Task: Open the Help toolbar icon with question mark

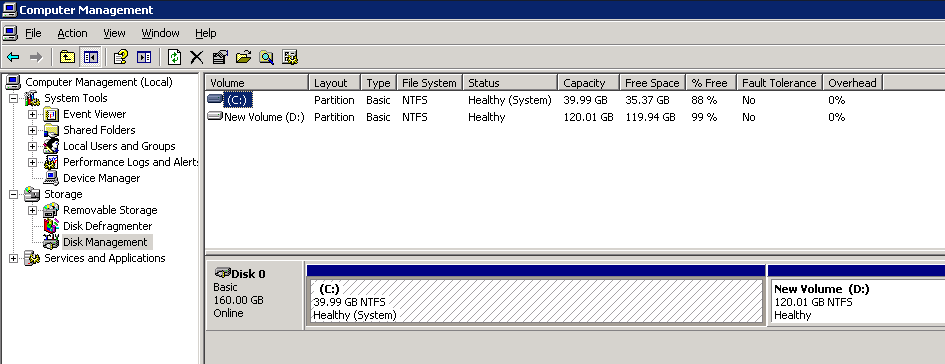Action: 121,57
